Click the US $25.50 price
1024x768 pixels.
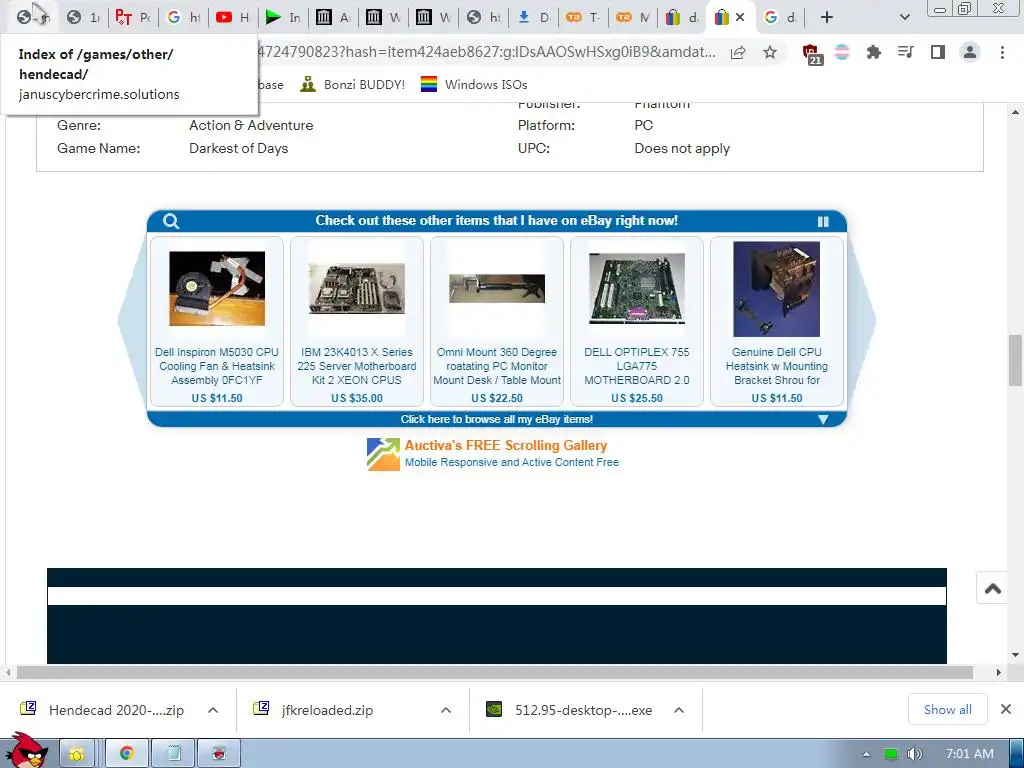pyautogui.click(x=637, y=398)
